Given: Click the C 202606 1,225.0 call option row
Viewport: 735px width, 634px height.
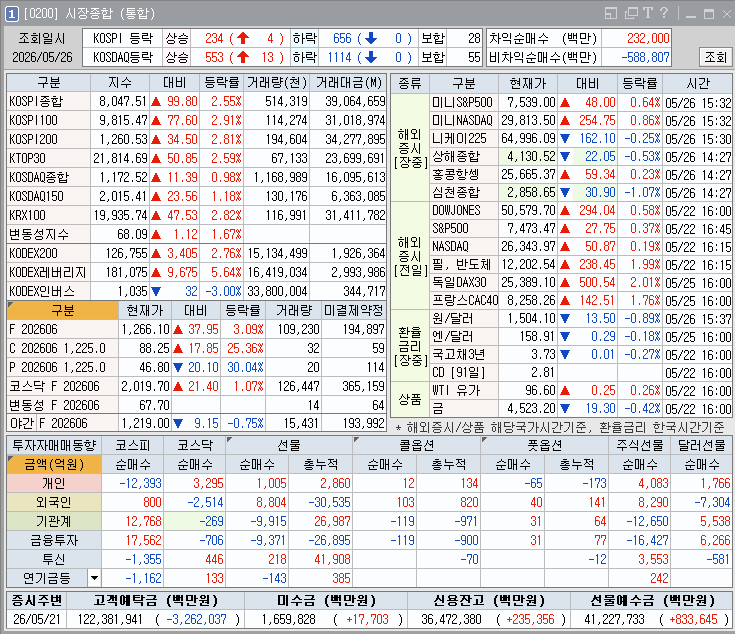Looking at the screenshot, I should [x=196, y=348].
